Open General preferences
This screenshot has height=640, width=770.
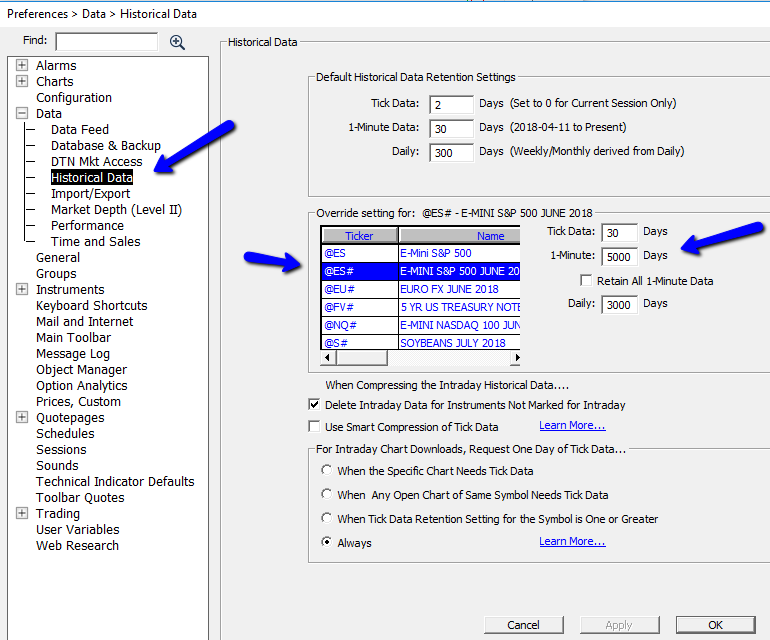57,257
